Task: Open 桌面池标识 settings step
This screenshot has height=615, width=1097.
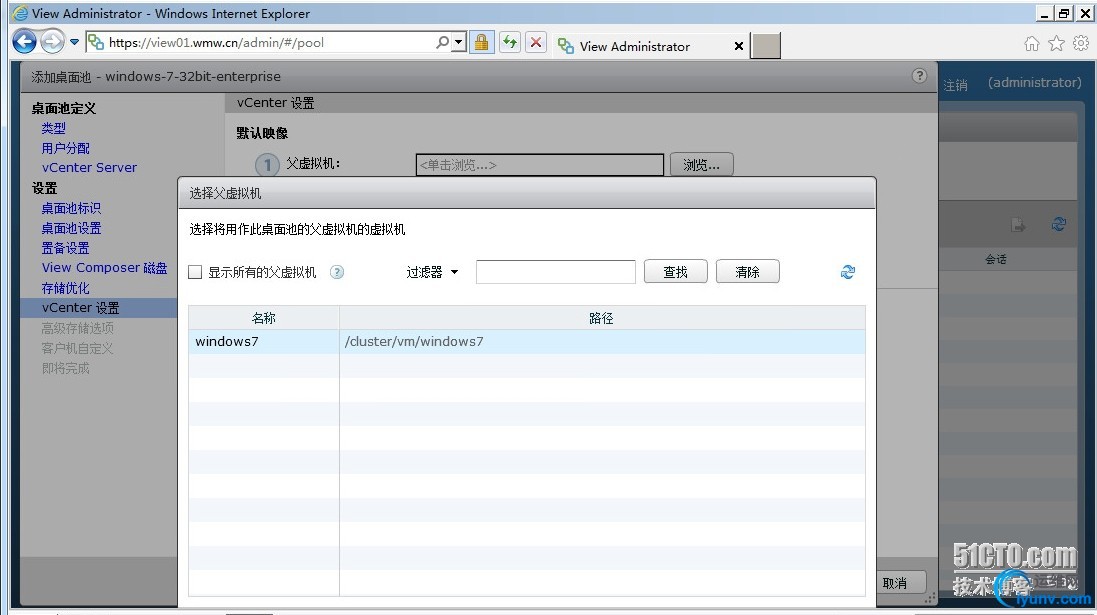Action: coord(71,208)
